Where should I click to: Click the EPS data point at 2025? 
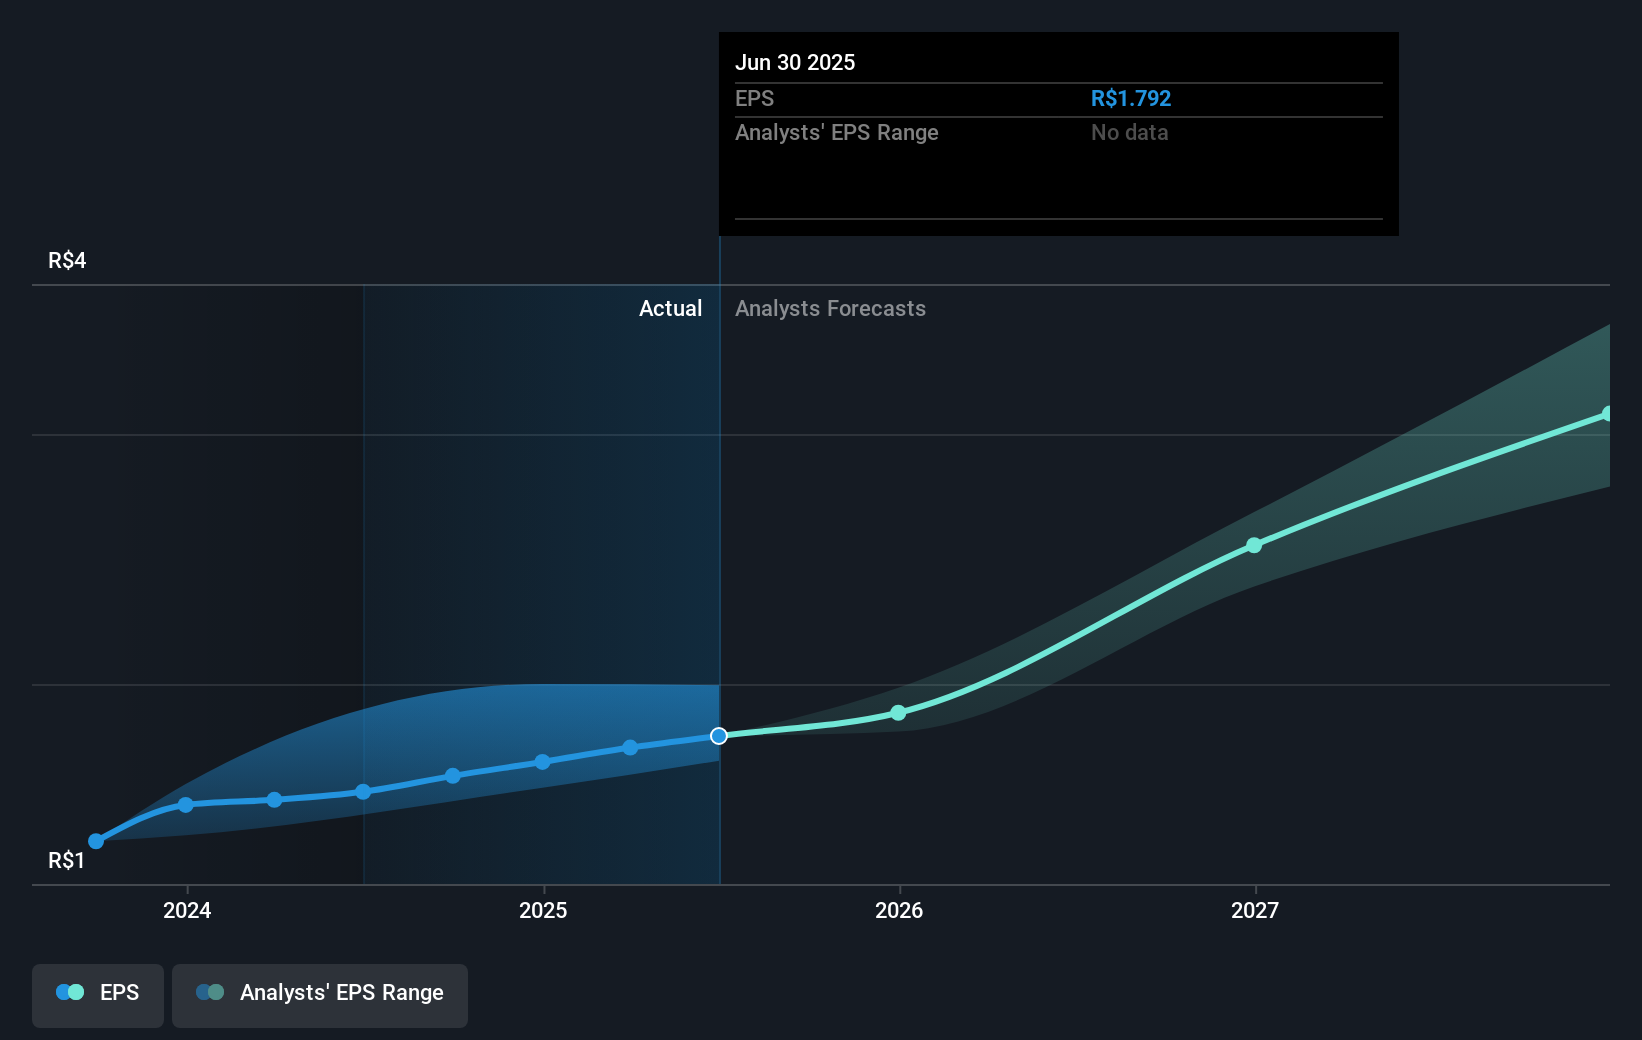point(542,762)
